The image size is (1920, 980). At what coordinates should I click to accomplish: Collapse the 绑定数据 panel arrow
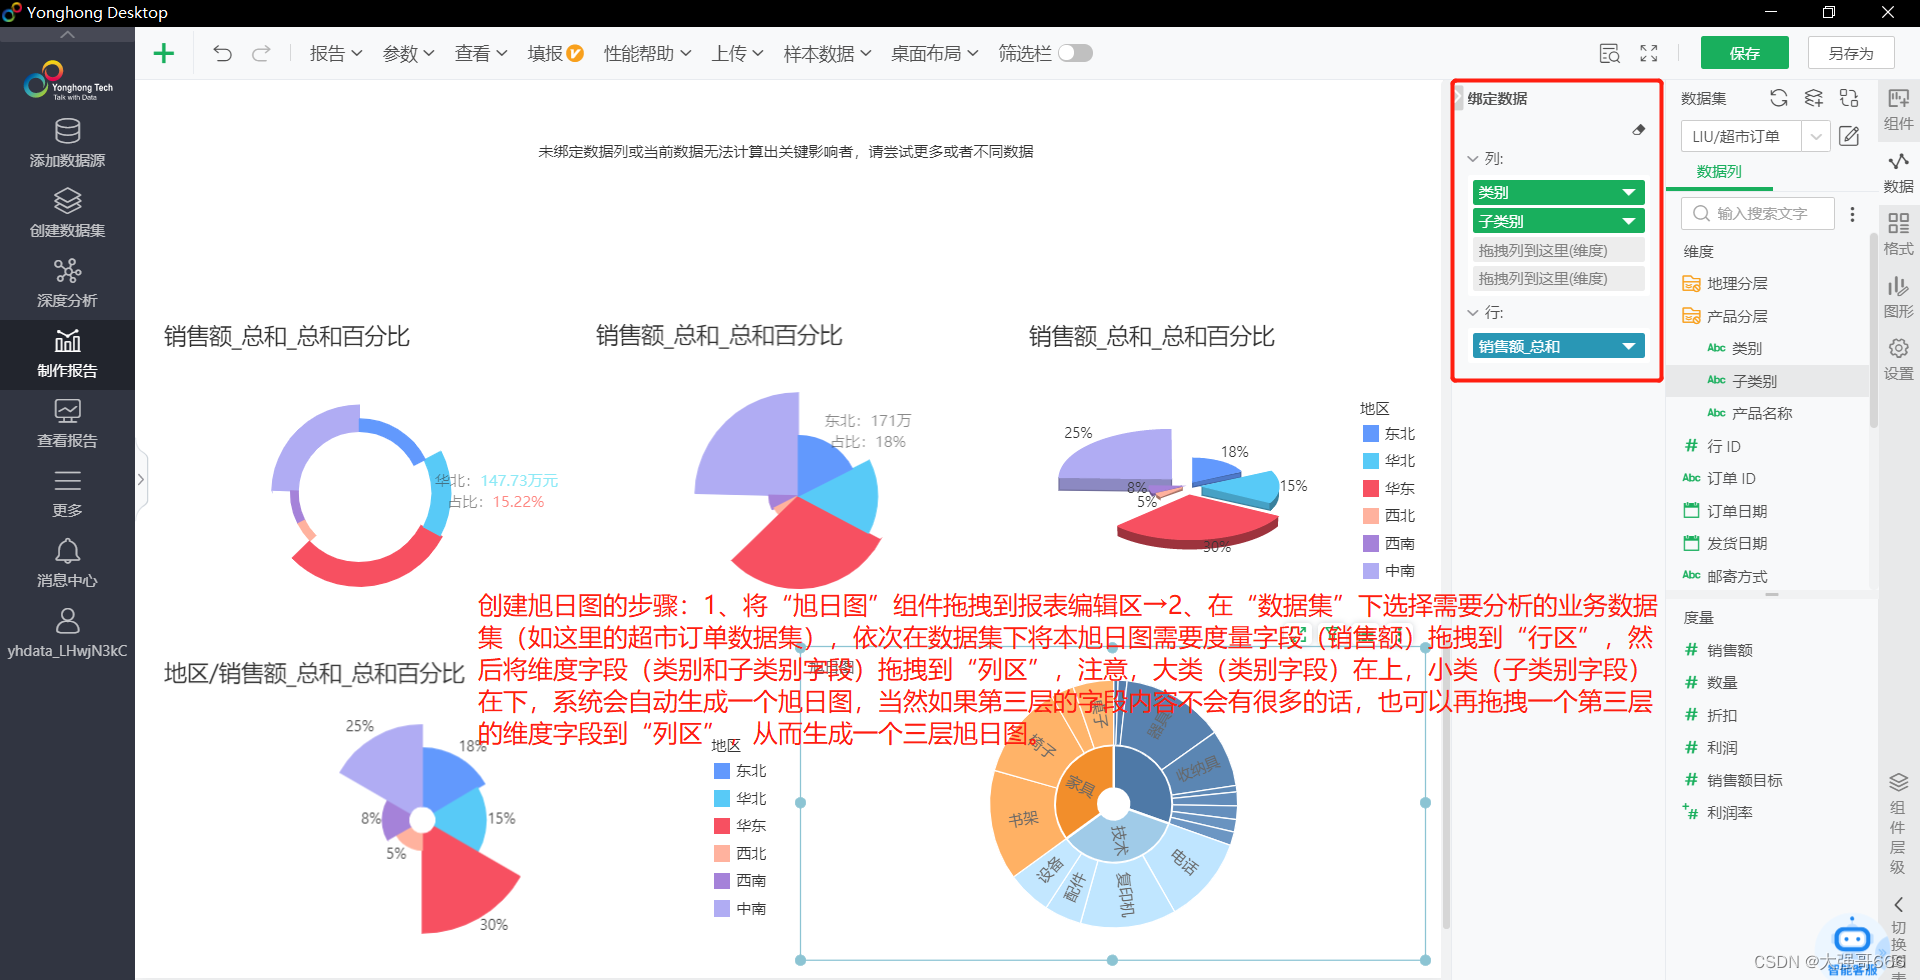tap(1459, 98)
